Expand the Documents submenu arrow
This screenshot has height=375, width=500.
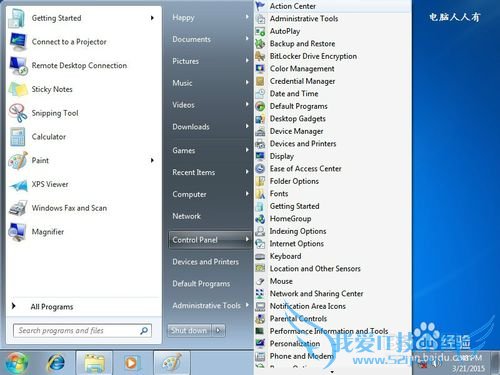click(x=247, y=39)
